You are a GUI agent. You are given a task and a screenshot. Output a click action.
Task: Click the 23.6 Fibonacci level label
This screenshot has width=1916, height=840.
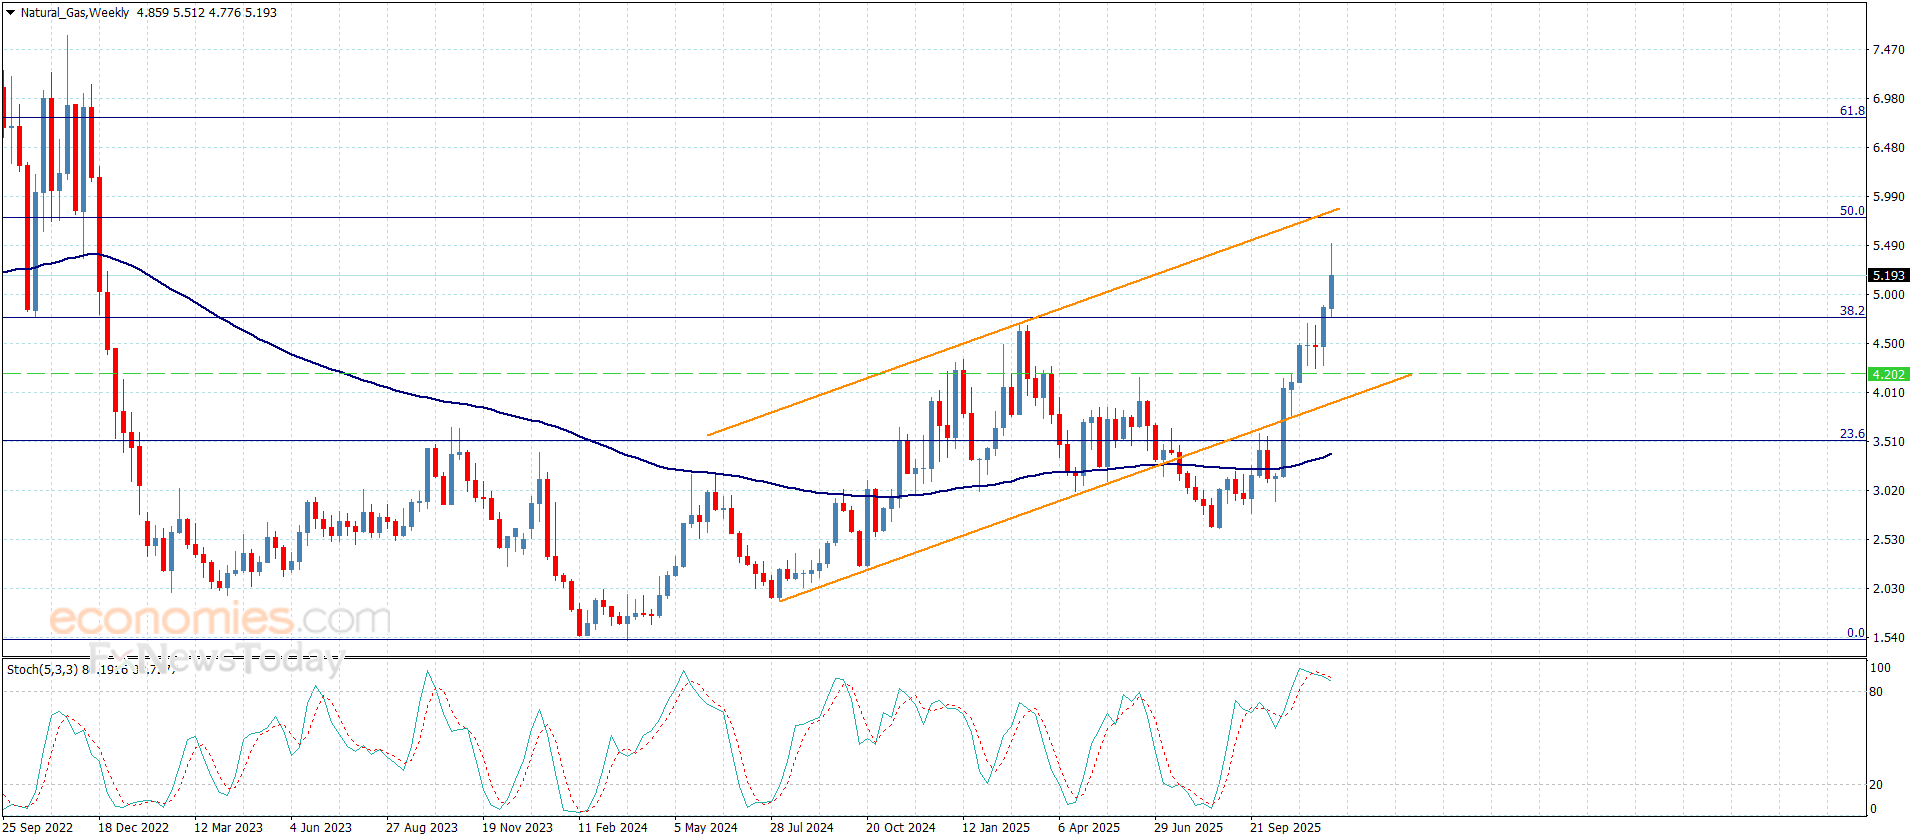coord(1851,434)
